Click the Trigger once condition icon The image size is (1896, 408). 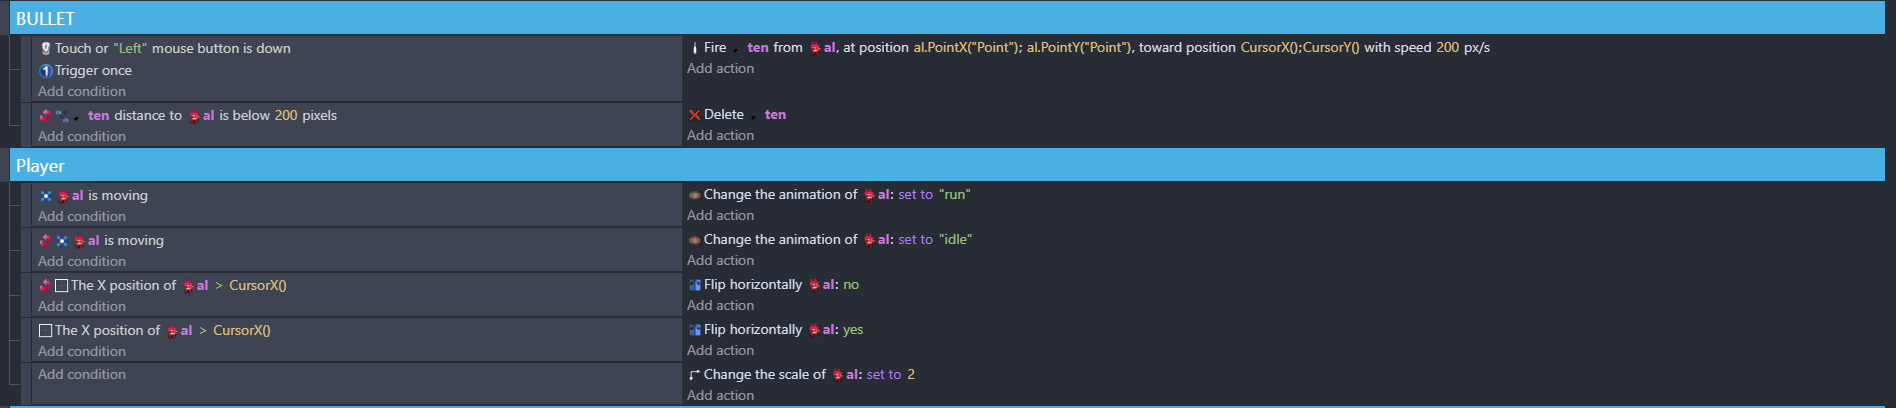click(x=45, y=70)
